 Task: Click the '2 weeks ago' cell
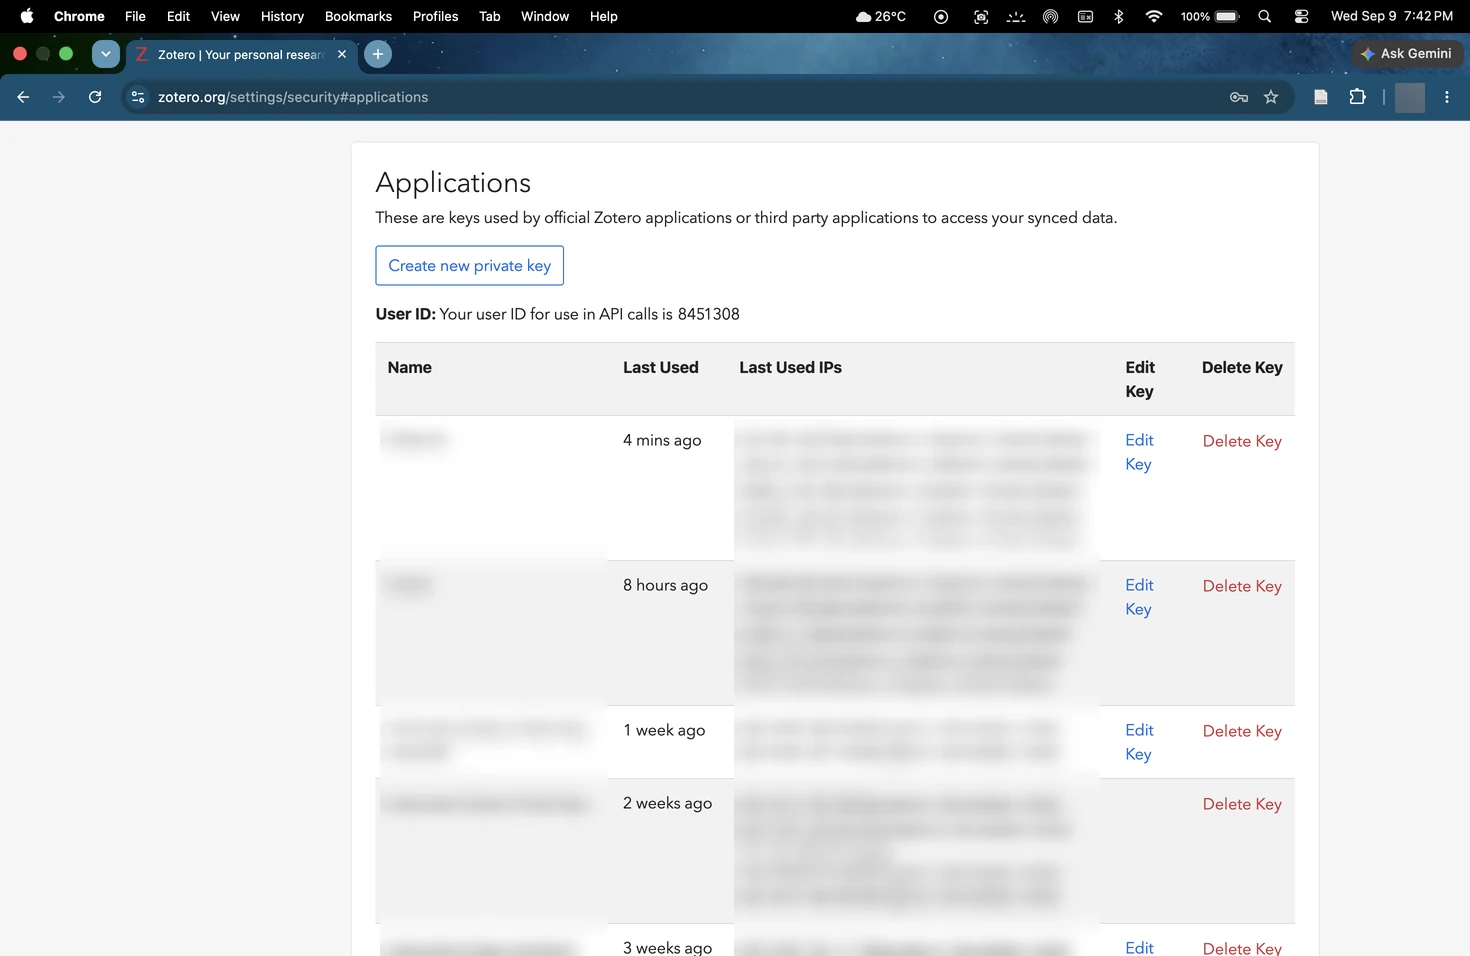667,803
